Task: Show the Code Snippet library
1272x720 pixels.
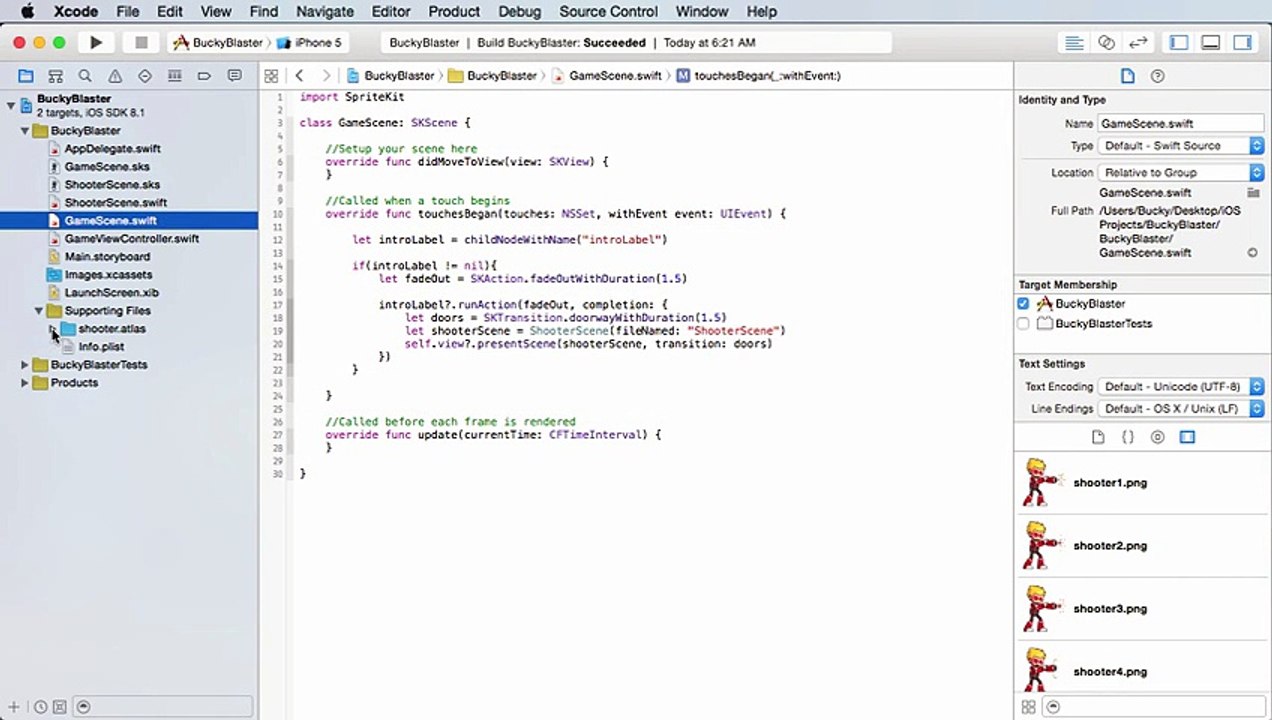Action: pos(1128,437)
